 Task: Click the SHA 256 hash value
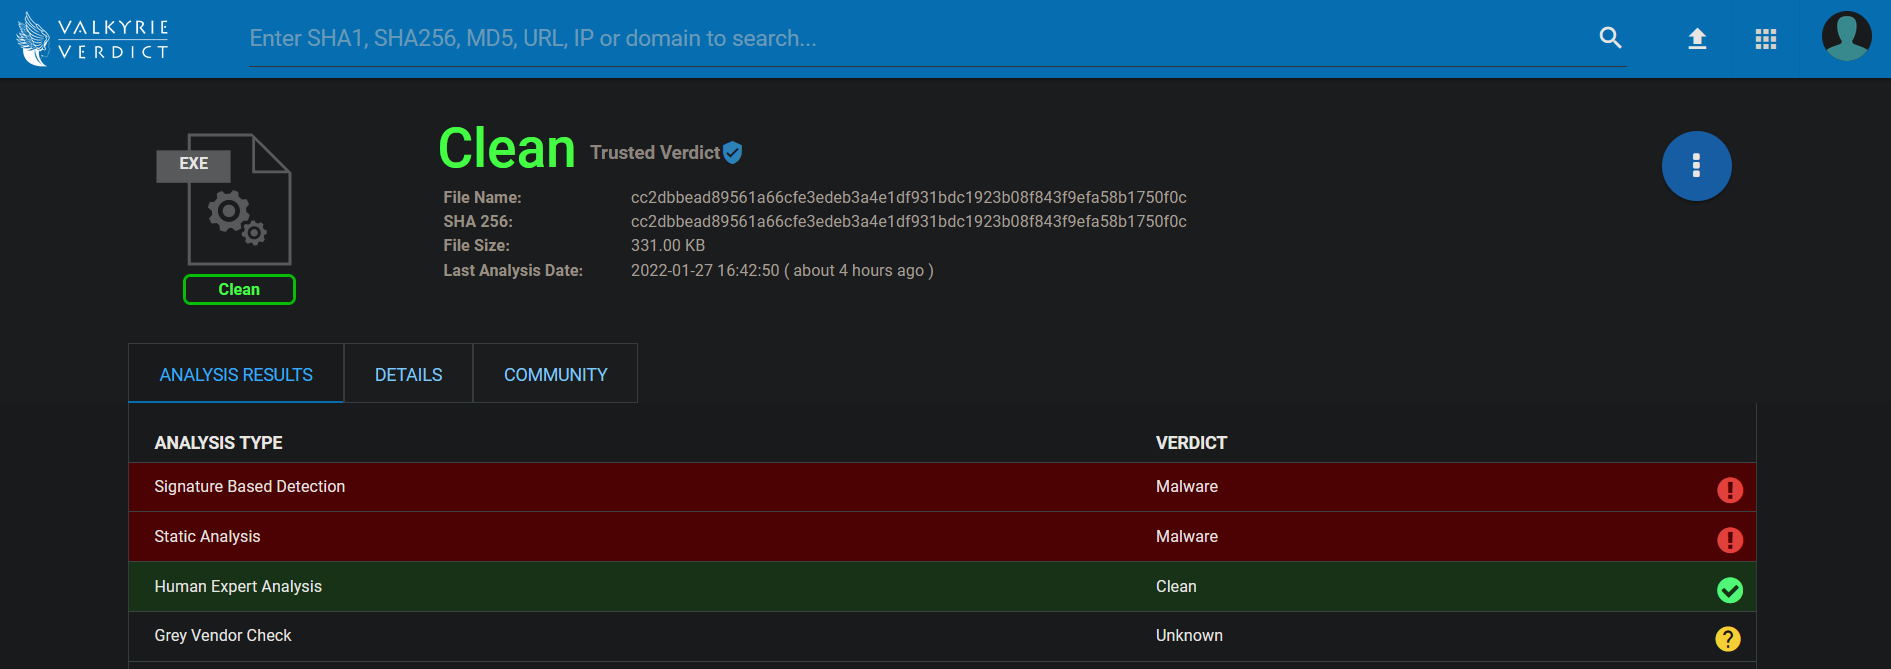908,221
